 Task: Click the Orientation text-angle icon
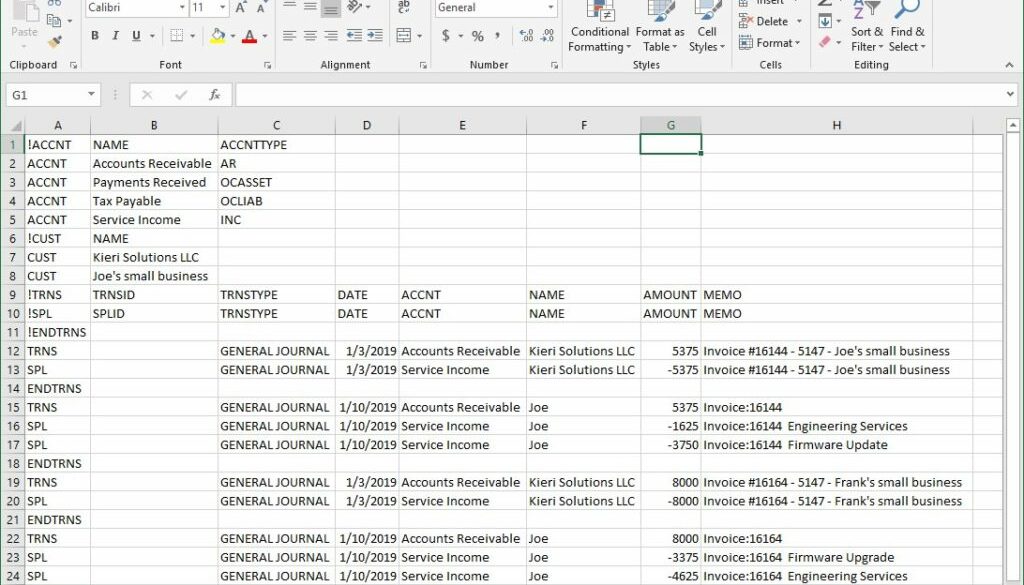[355, 7]
